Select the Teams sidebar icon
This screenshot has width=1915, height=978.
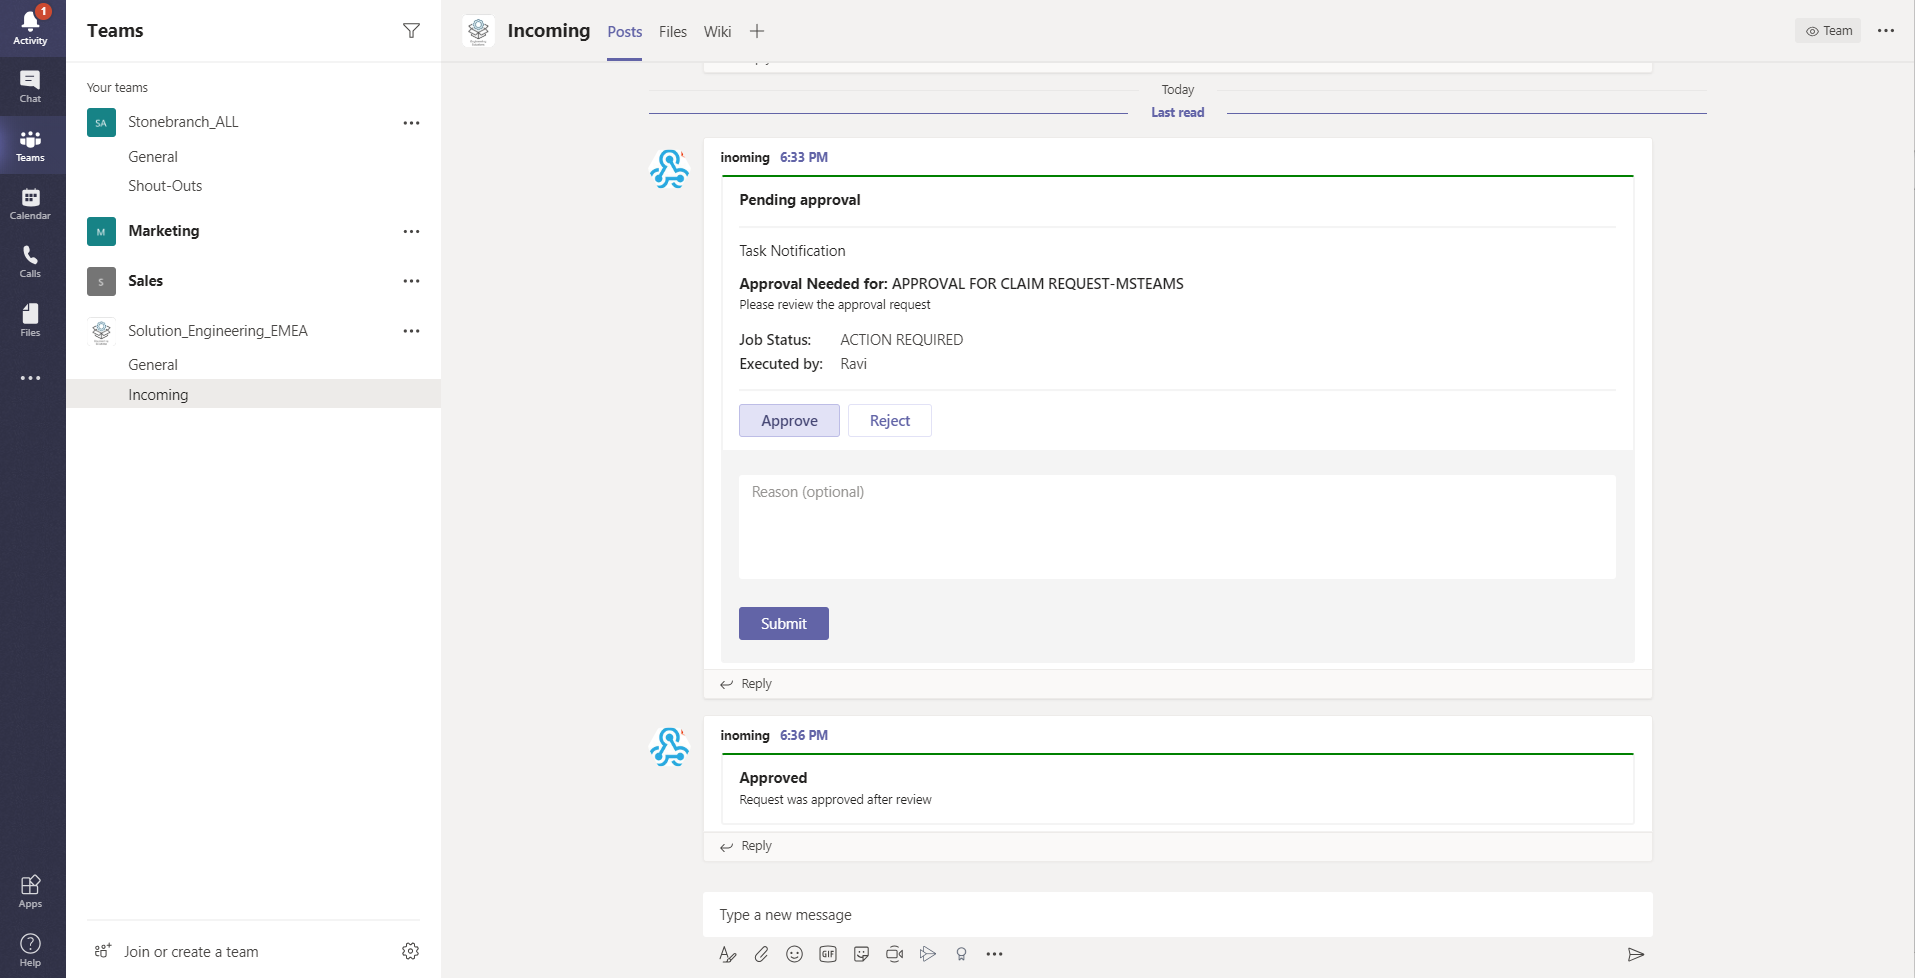coord(30,146)
